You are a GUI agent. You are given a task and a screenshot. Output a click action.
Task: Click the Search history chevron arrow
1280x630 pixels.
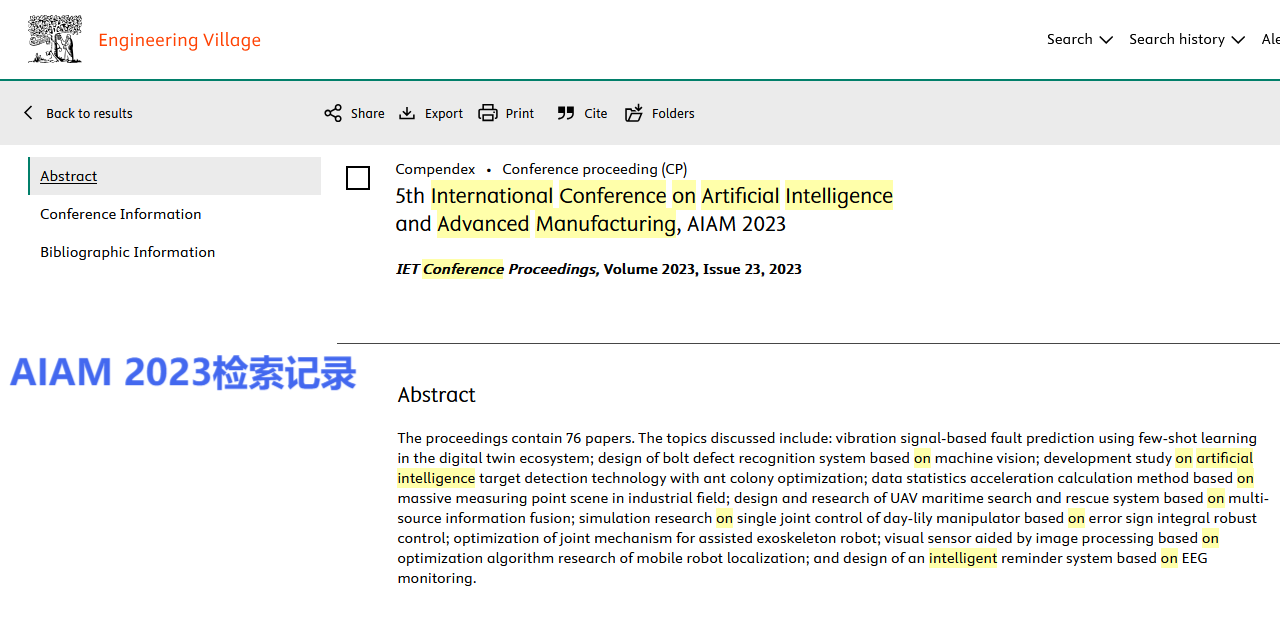coord(1238,40)
